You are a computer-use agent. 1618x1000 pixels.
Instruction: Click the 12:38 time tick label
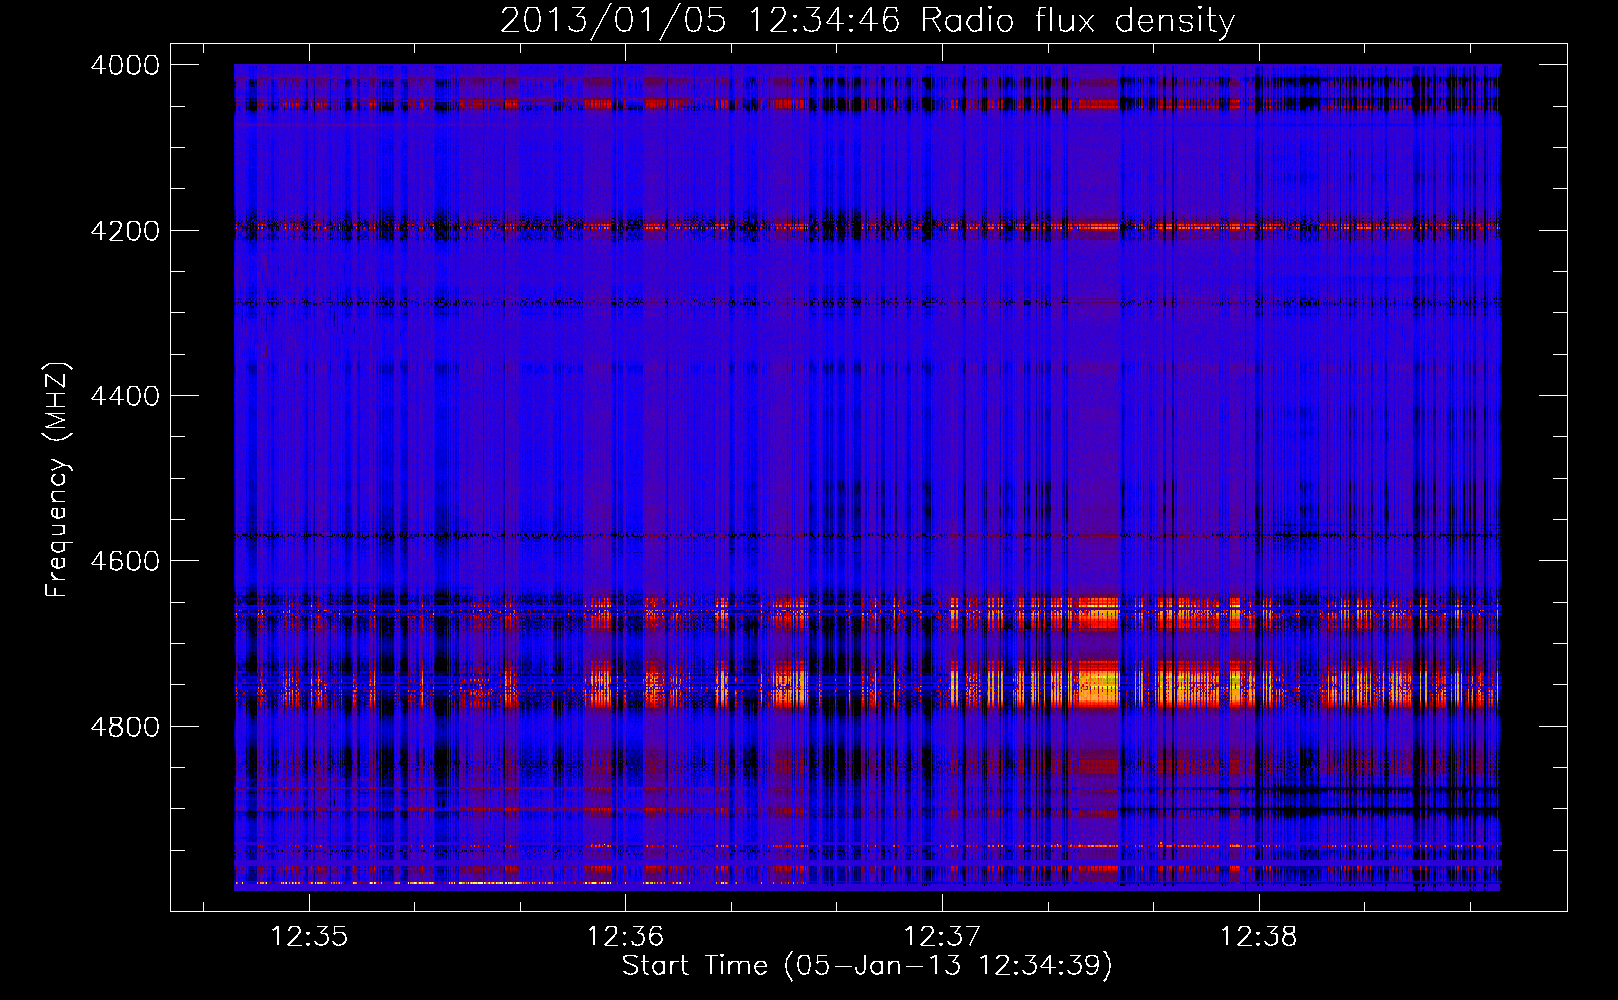pyautogui.click(x=1258, y=937)
